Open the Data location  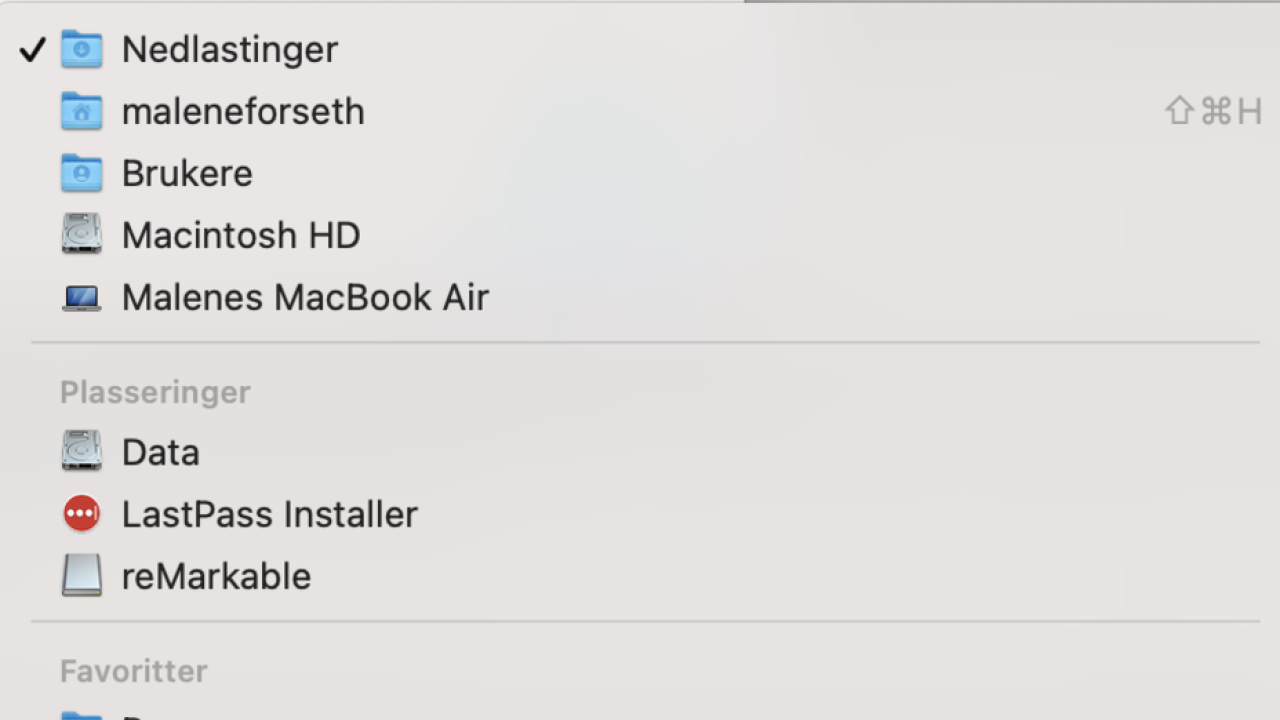tap(640, 452)
